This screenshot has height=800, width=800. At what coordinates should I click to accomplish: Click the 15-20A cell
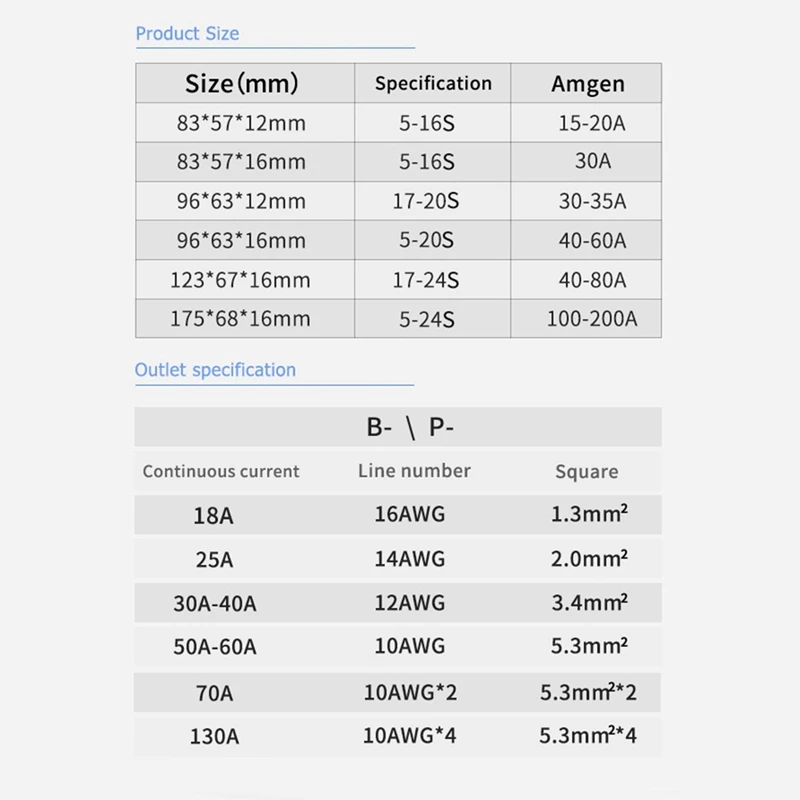click(x=591, y=124)
